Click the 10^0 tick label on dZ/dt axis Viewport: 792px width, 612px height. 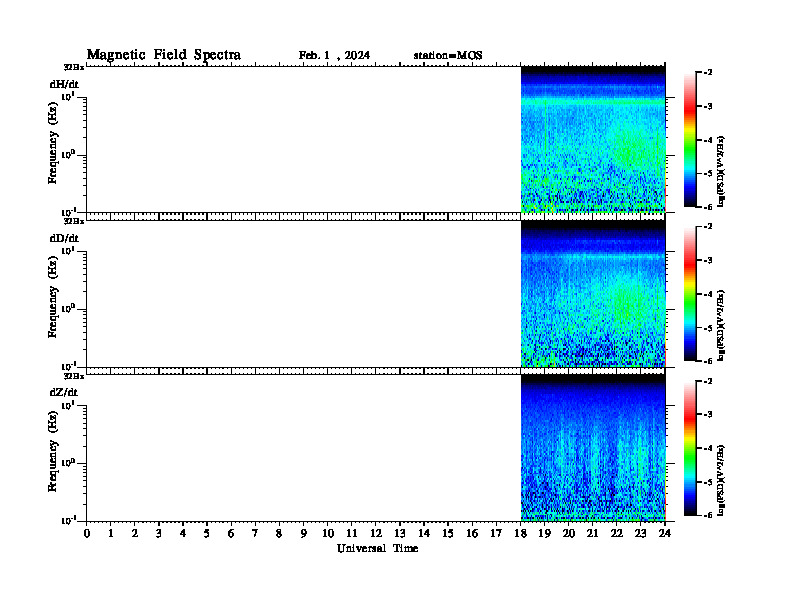point(68,463)
